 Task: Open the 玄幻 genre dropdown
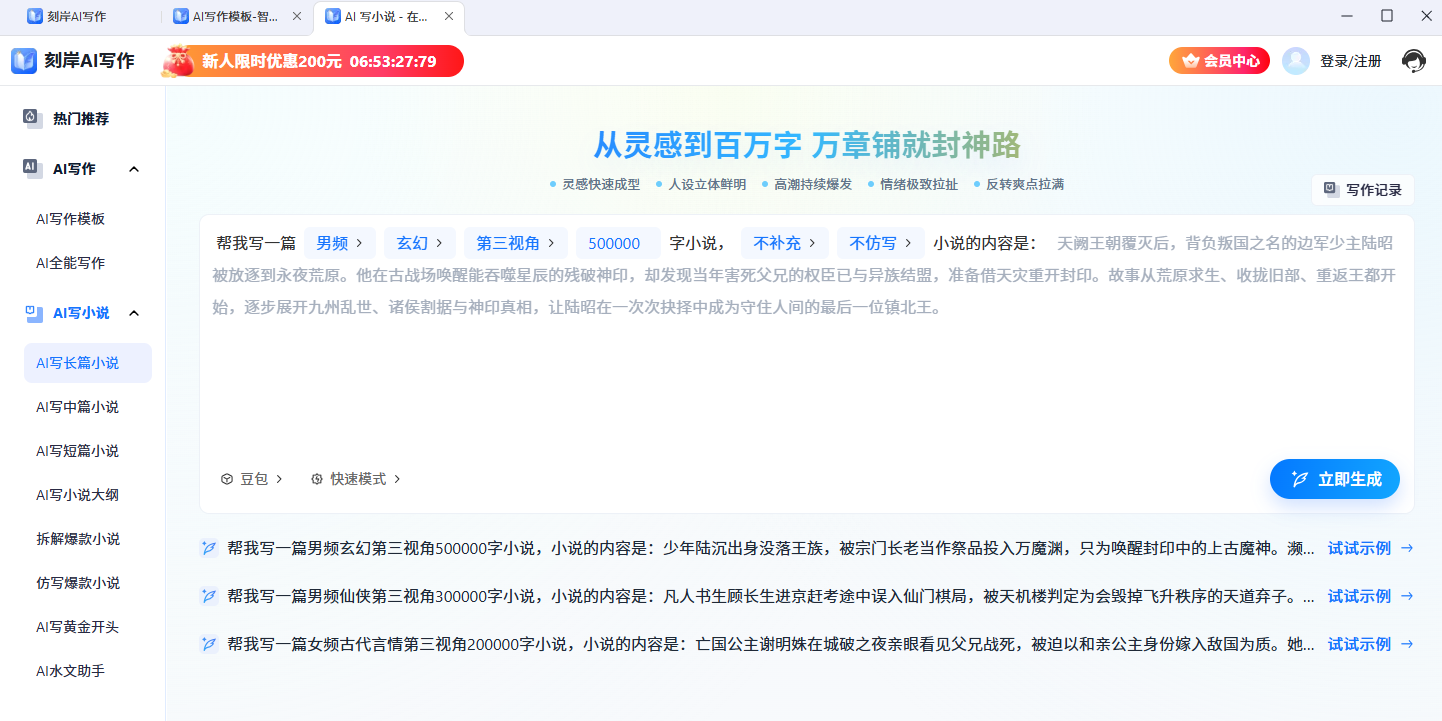coord(420,243)
